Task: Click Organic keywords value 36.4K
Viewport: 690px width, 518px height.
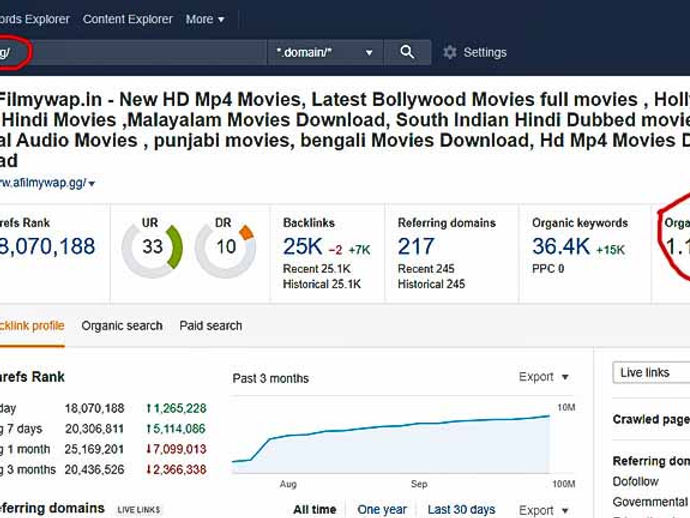Action: point(561,246)
